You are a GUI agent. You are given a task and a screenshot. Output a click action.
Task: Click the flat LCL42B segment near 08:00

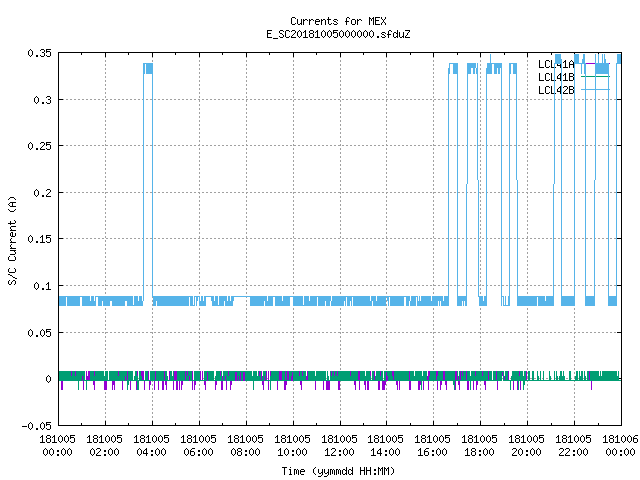[242, 297]
